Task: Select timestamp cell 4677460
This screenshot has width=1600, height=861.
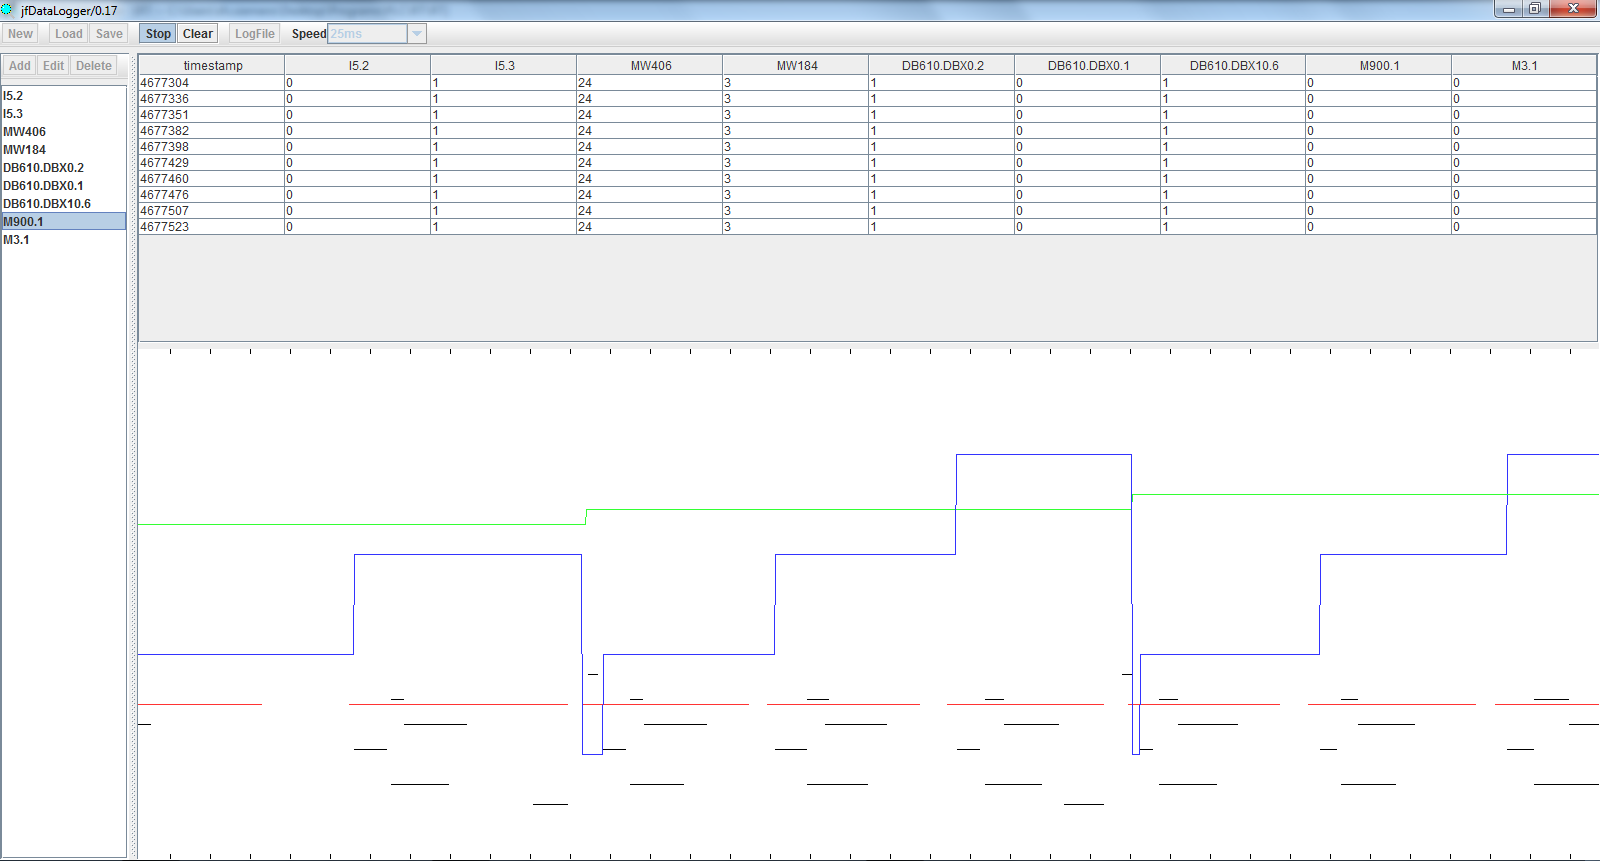Action: (212, 179)
